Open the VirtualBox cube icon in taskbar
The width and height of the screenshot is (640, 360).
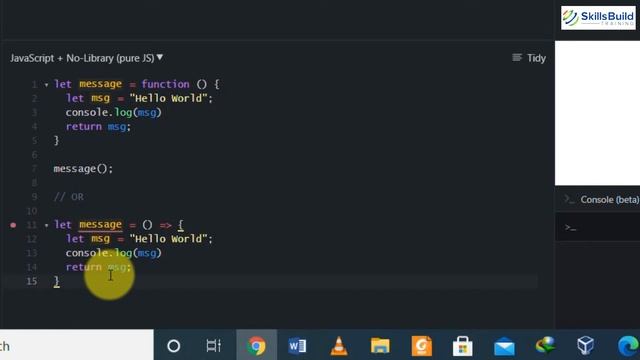585,345
